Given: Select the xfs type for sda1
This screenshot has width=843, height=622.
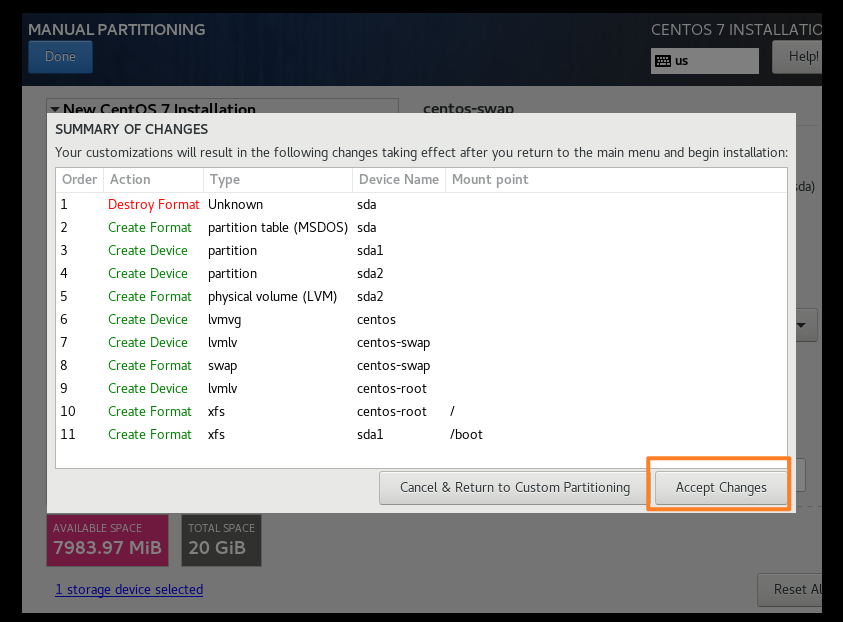Looking at the screenshot, I should [216, 434].
